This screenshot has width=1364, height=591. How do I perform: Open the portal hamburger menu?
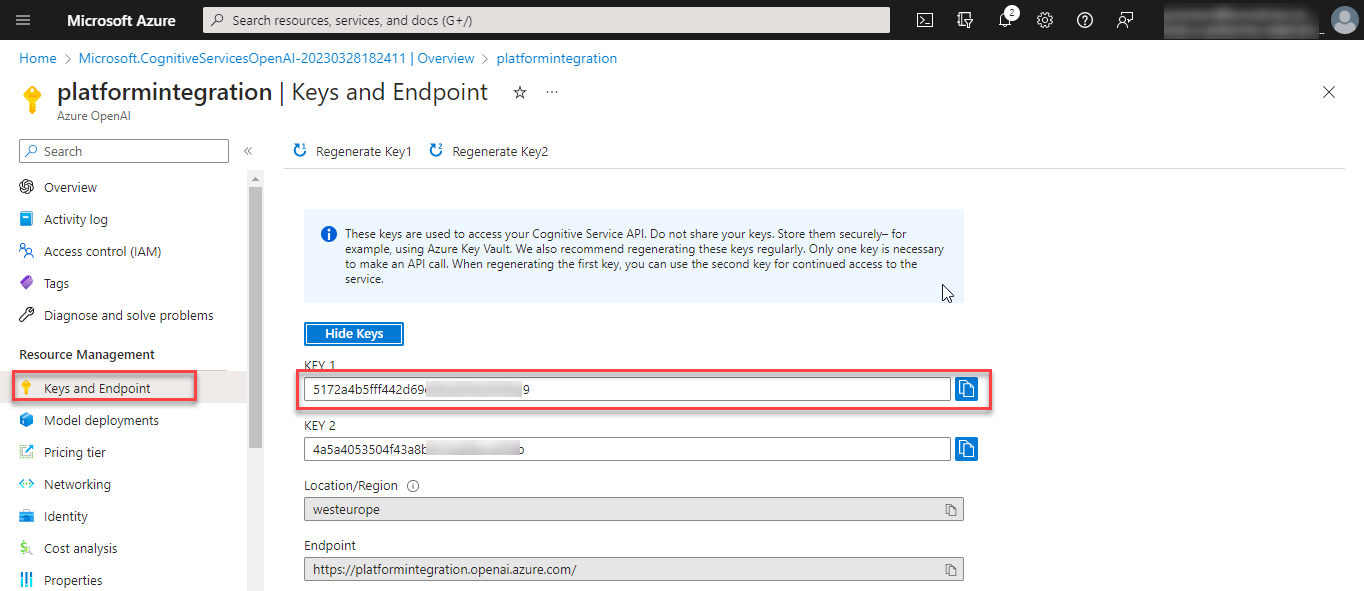[x=23, y=20]
